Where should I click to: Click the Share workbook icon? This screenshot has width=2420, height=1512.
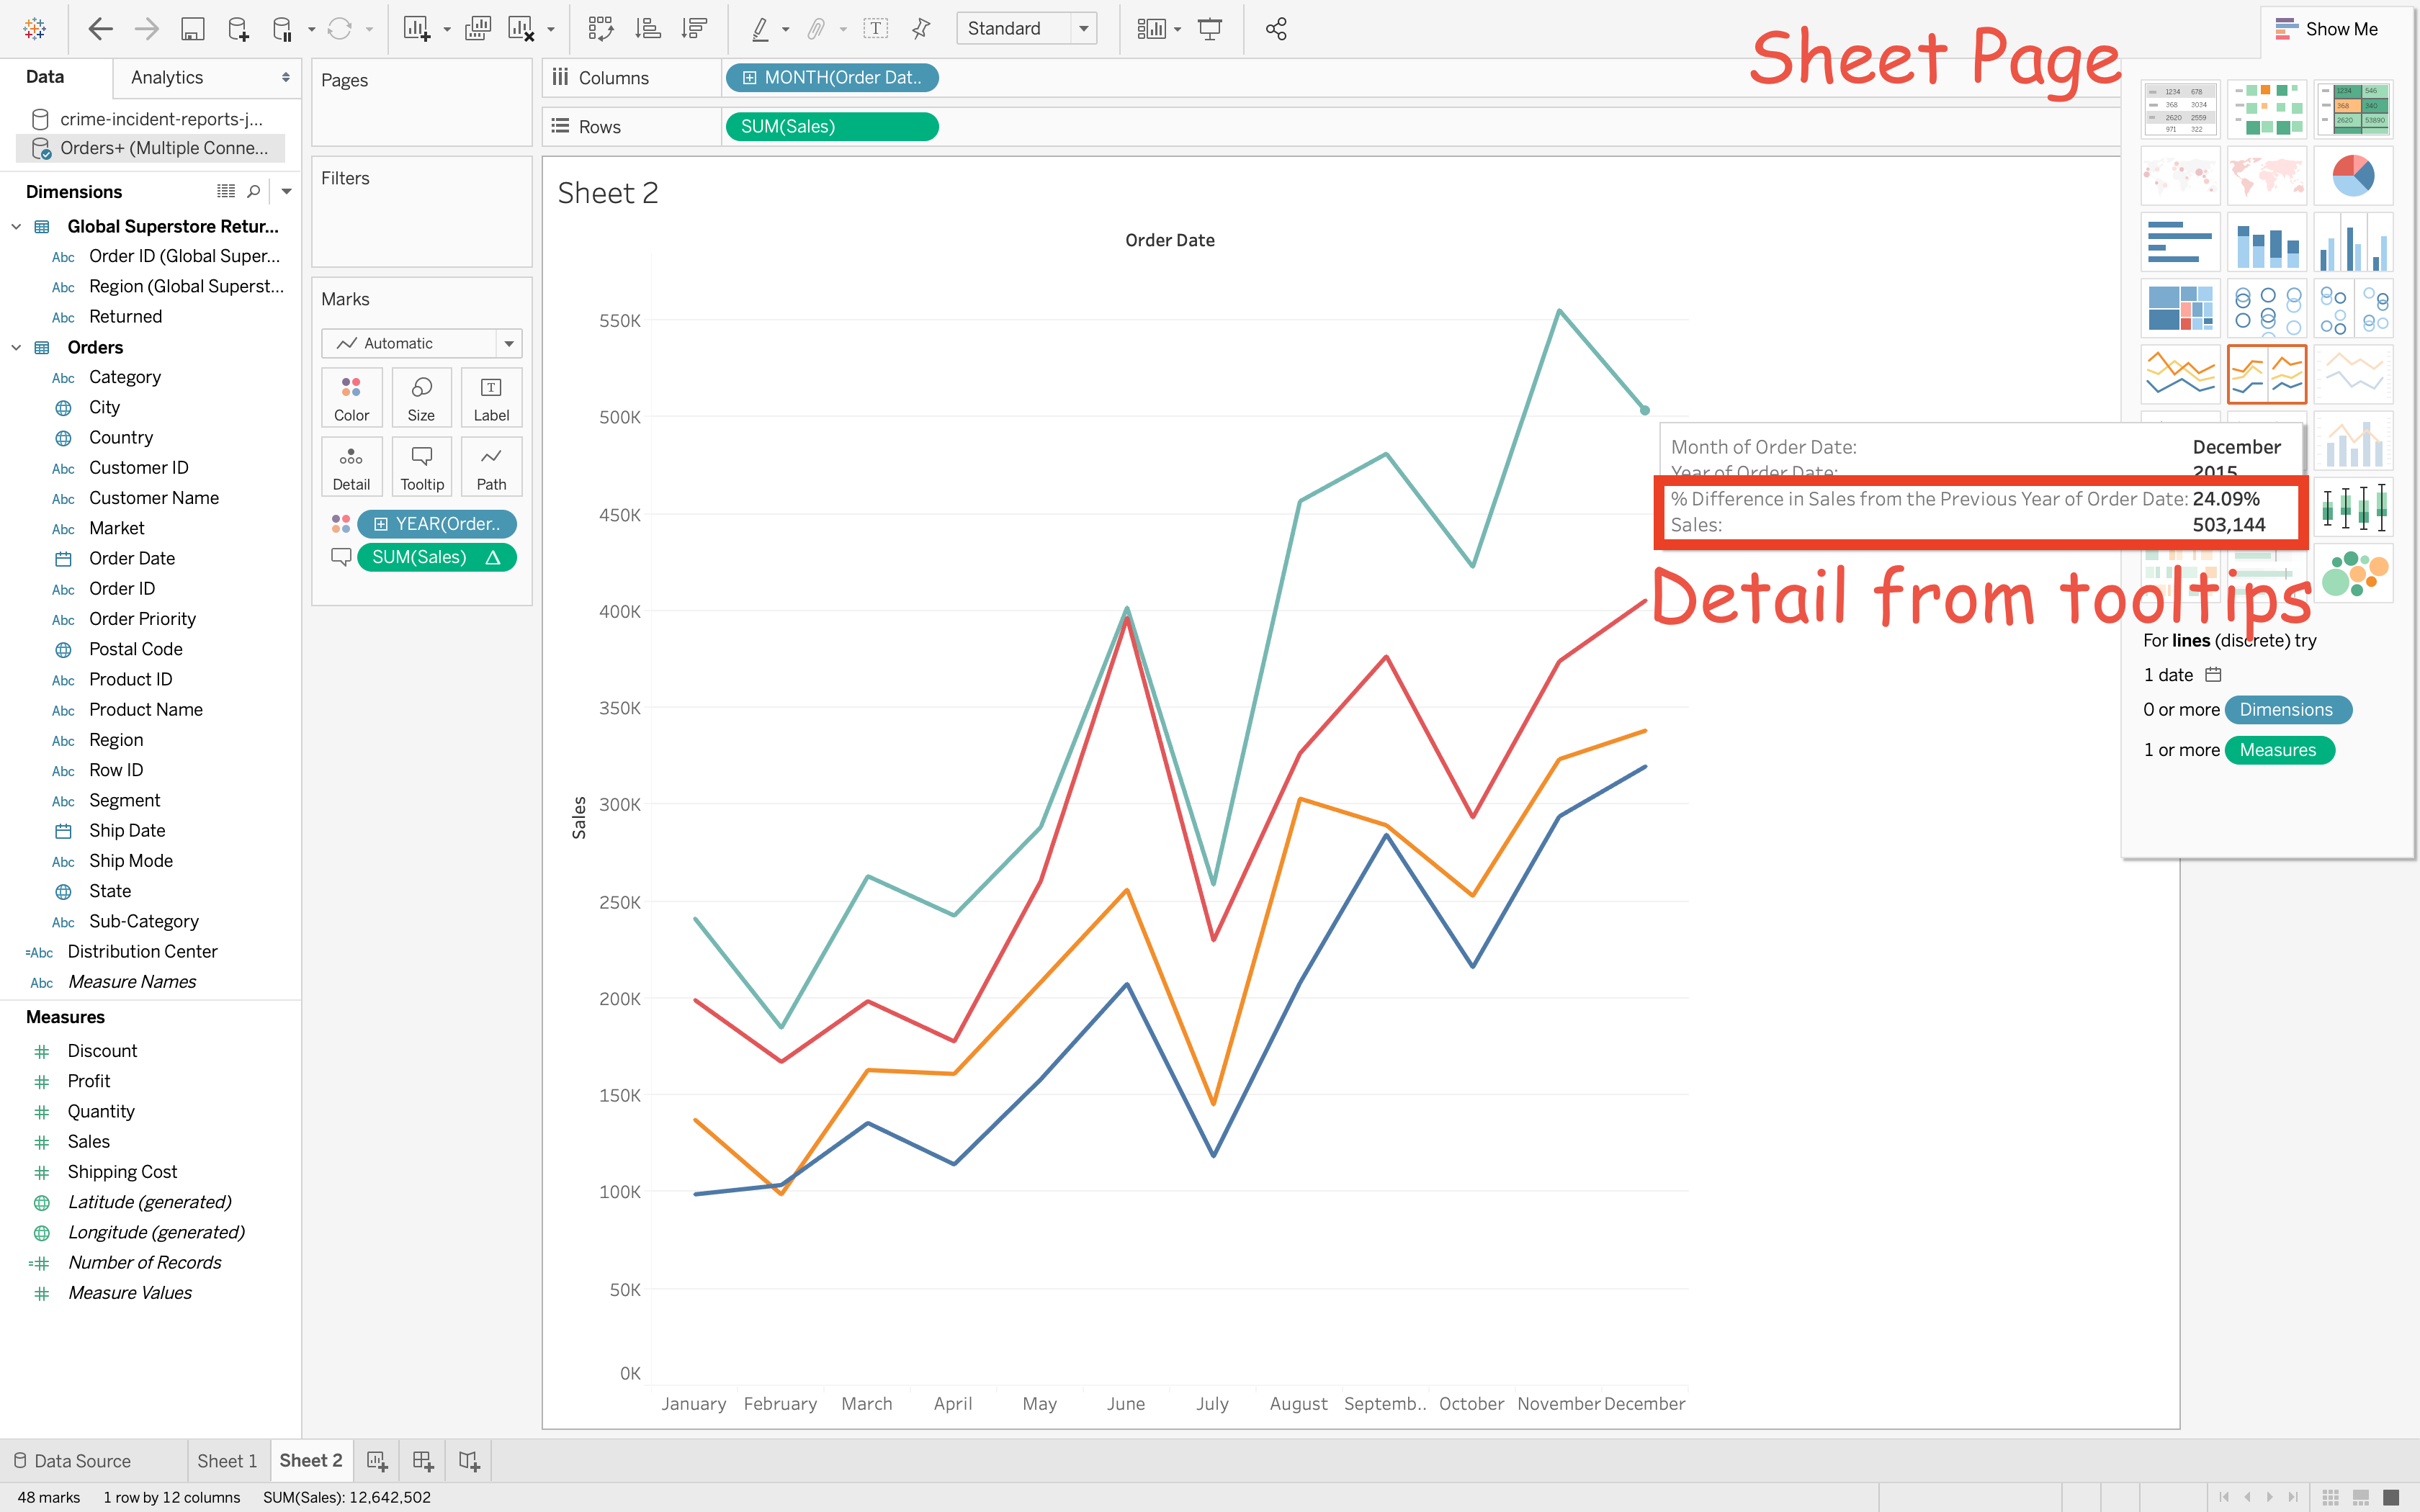click(1276, 29)
